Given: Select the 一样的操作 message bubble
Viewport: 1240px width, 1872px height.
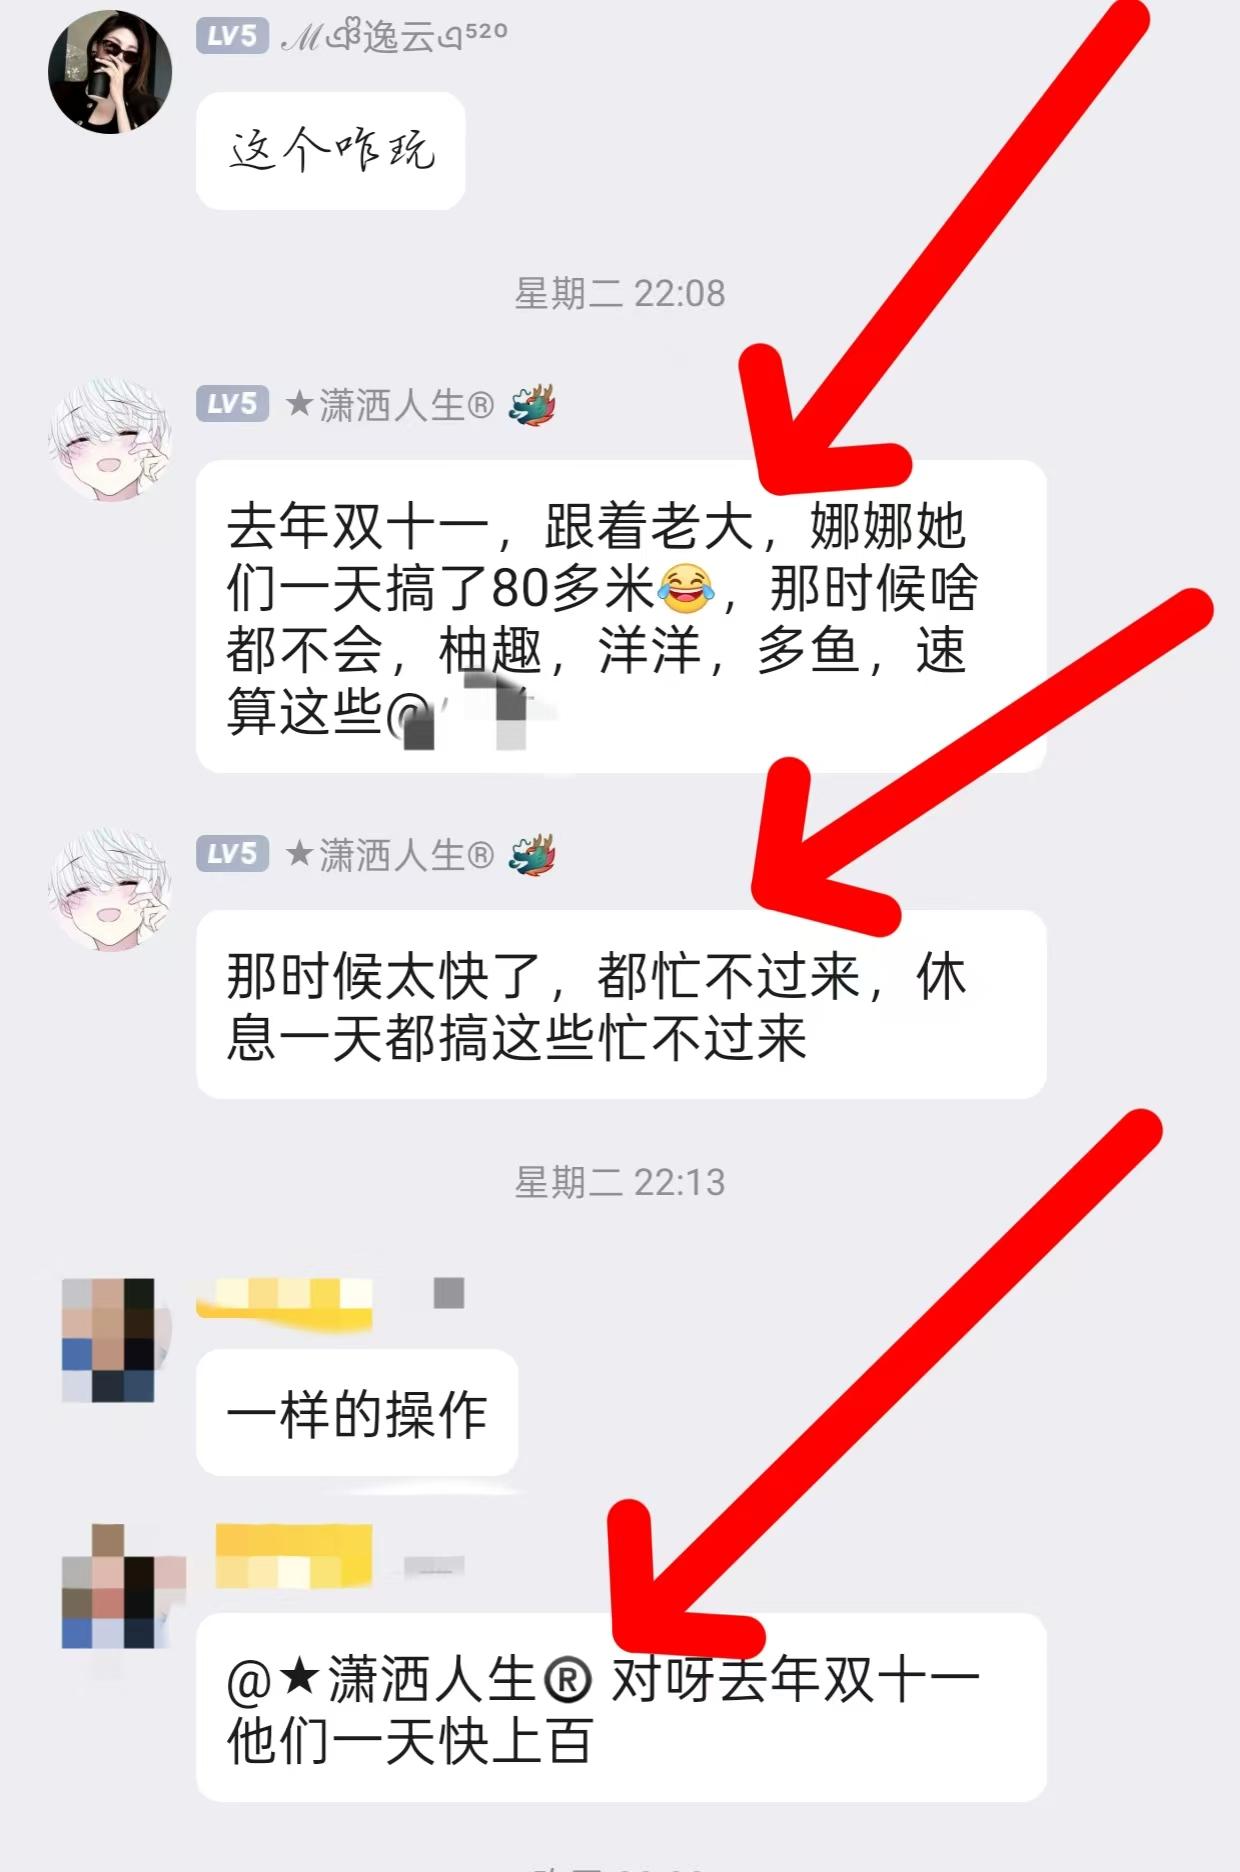Looking at the screenshot, I should [x=357, y=1412].
